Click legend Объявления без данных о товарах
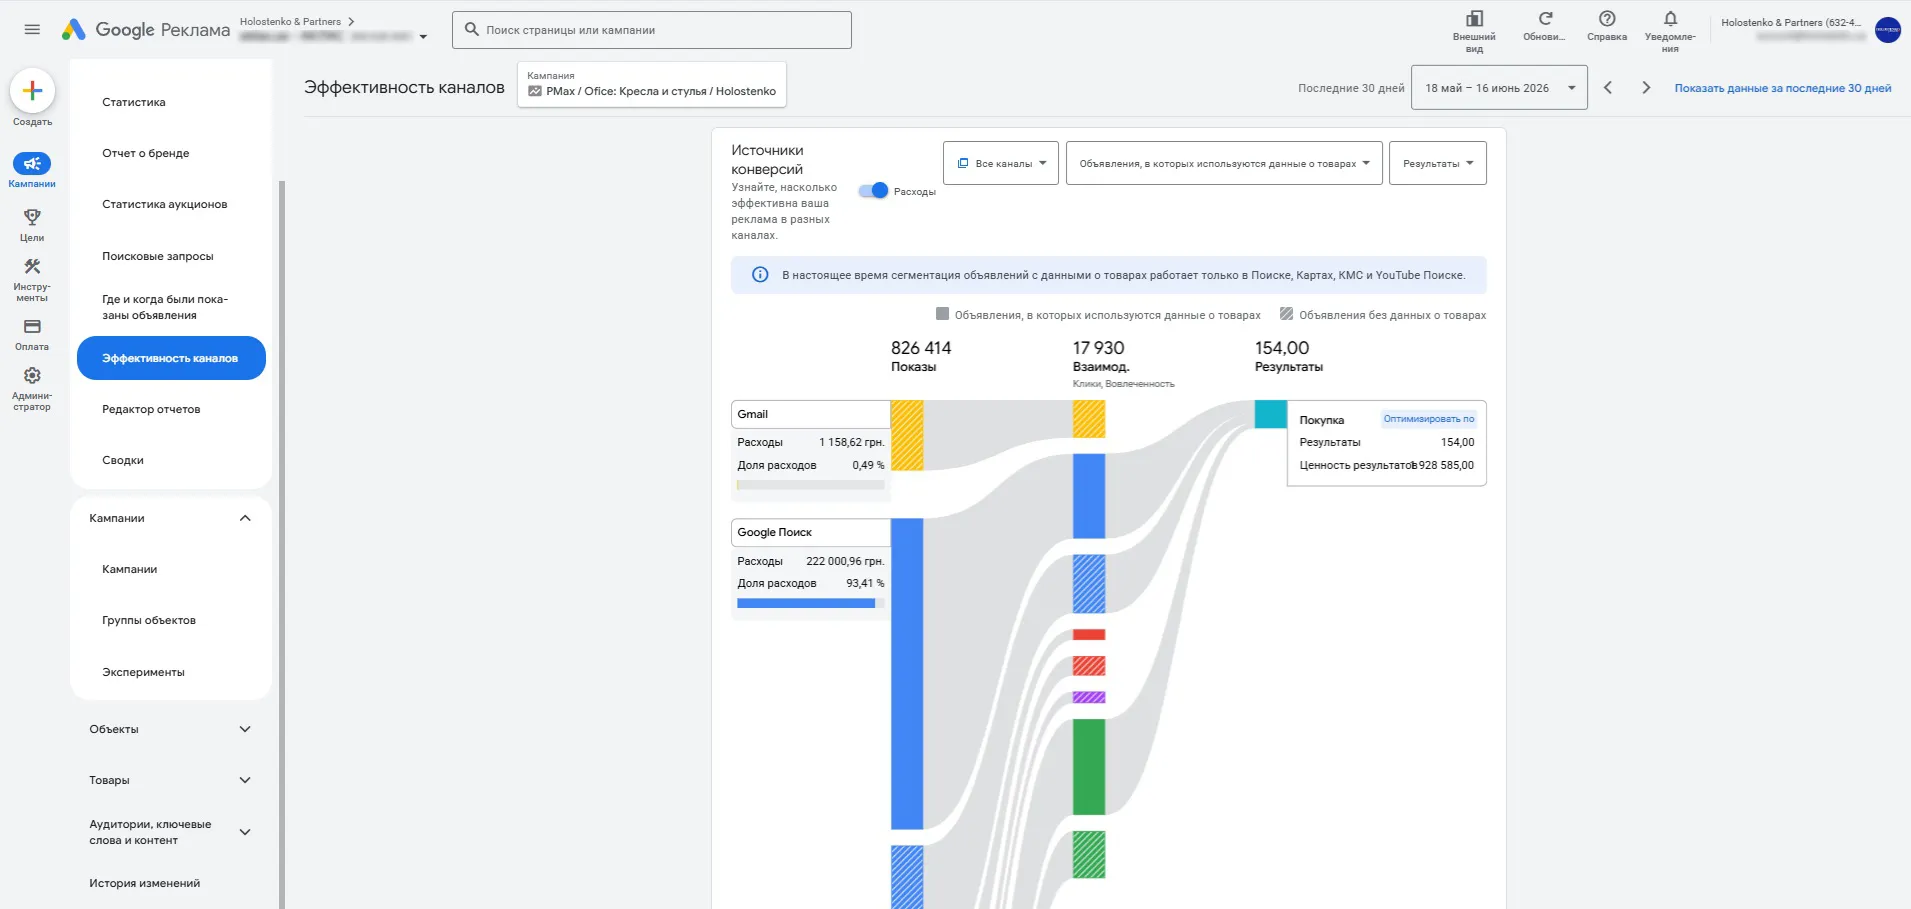The width and height of the screenshot is (1911, 909). tap(1383, 315)
